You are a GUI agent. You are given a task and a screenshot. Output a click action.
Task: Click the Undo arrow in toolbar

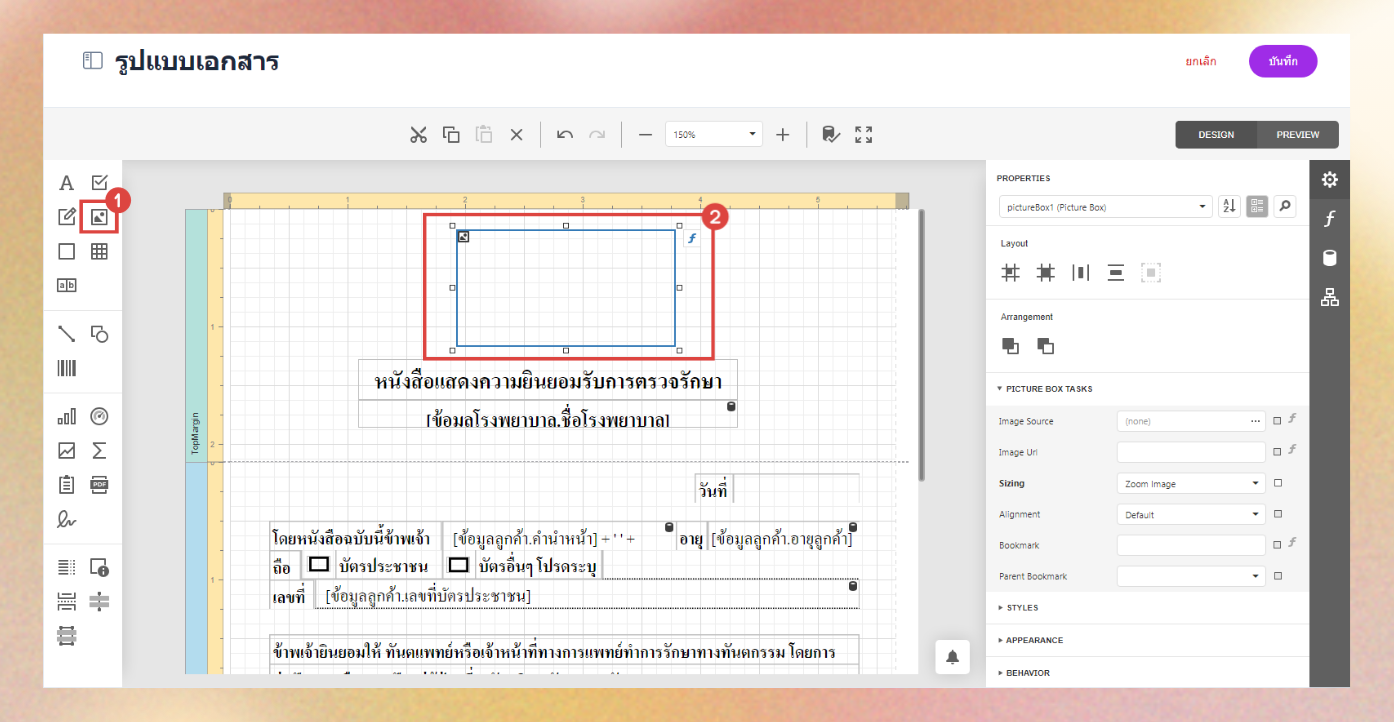pyautogui.click(x=565, y=135)
